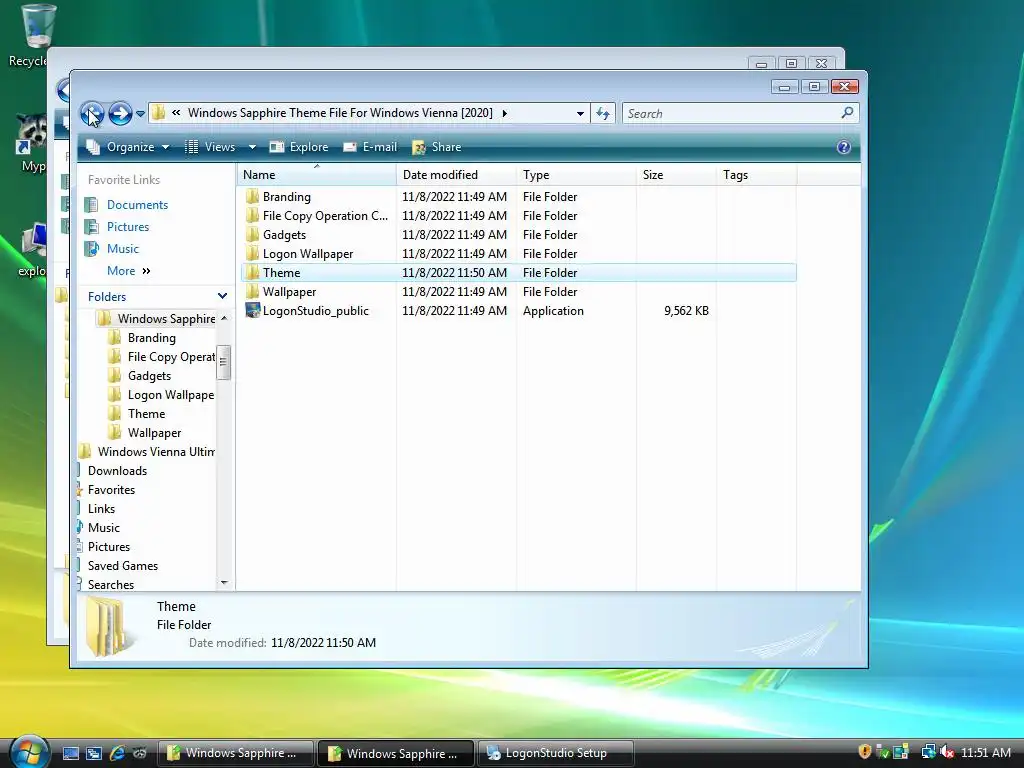Viewport: 1024px width, 768px height.
Task: Click folder tree scrollbar down arrow
Action: point(224,582)
